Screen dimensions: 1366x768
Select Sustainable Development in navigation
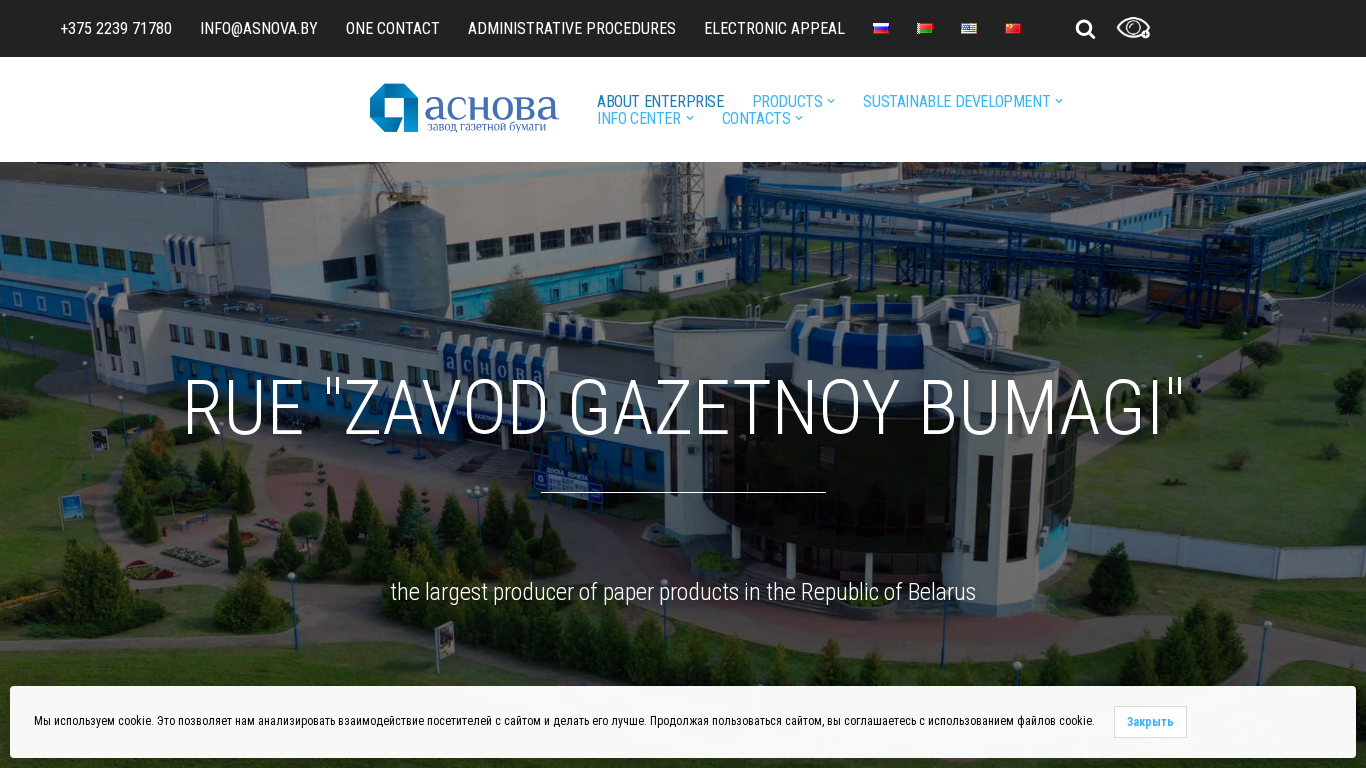pos(956,101)
